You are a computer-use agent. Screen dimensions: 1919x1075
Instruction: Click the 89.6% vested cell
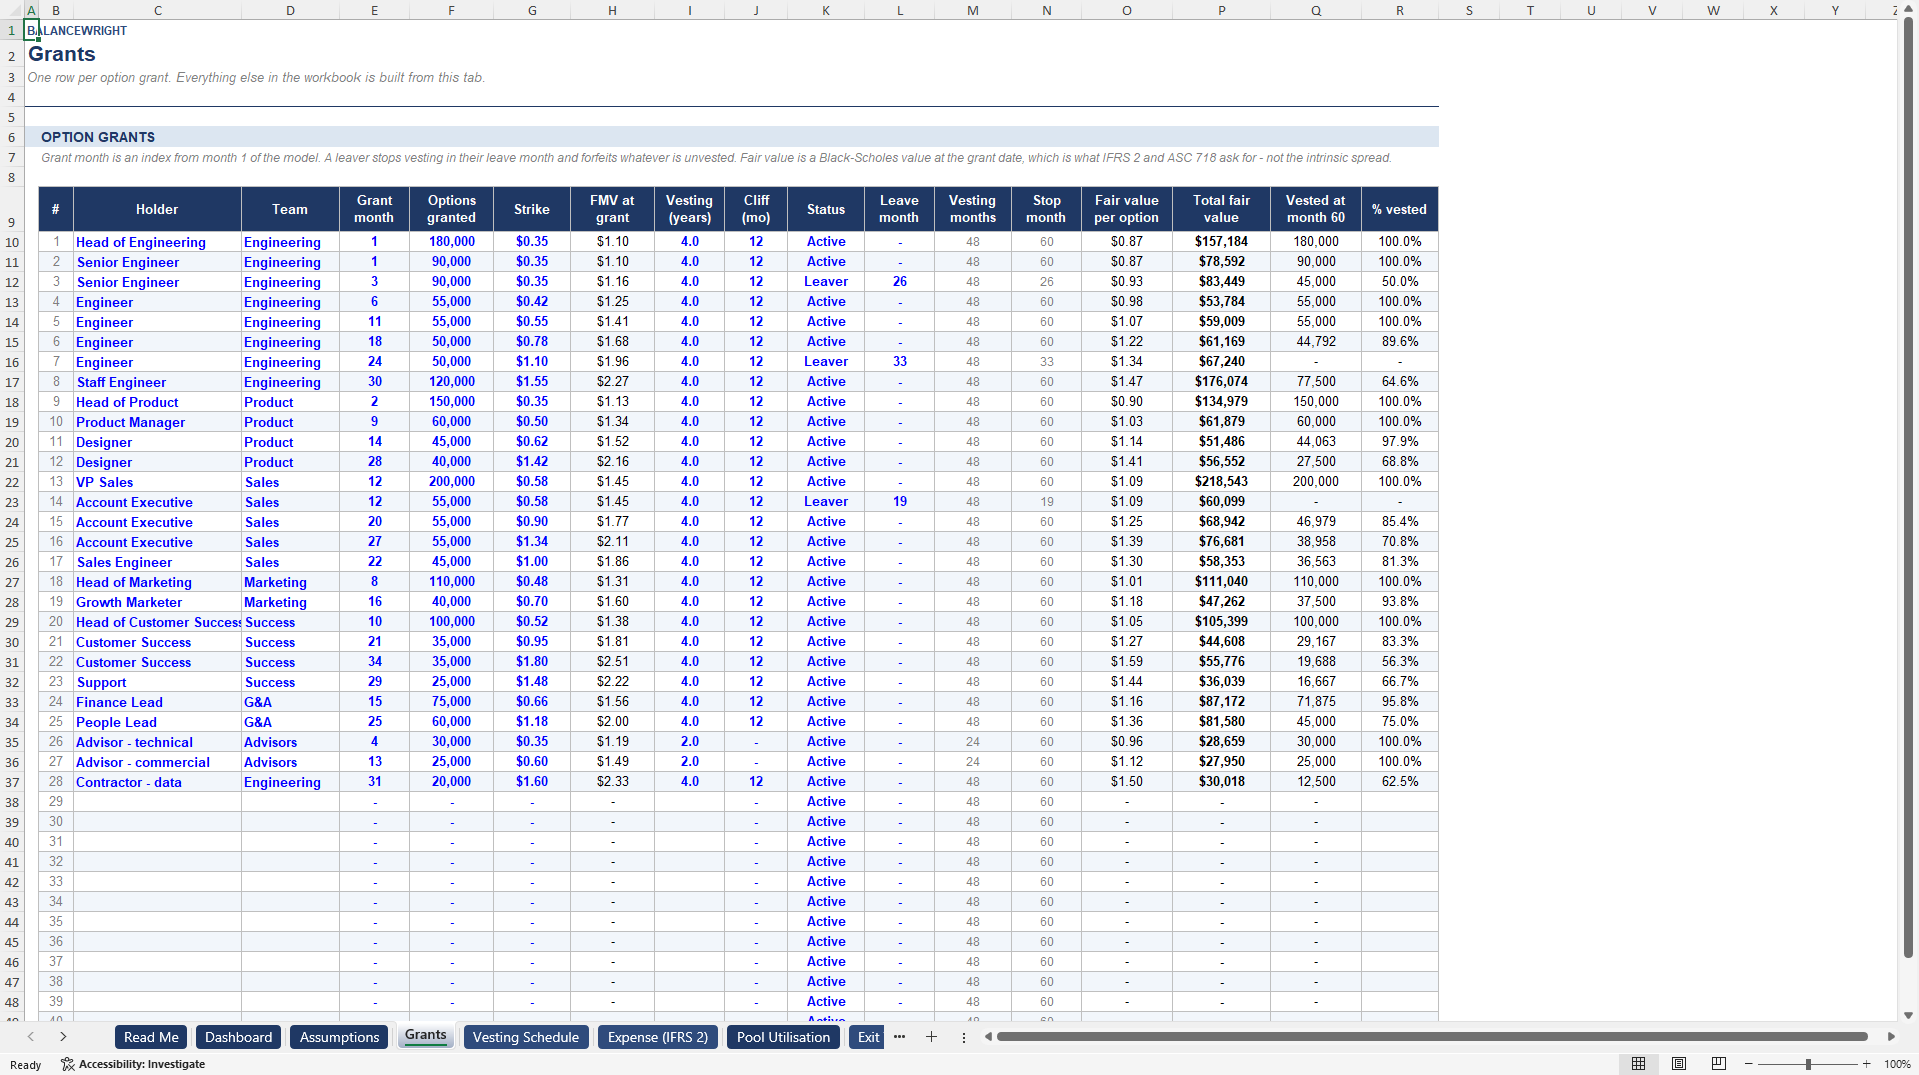pos(1399,342)
